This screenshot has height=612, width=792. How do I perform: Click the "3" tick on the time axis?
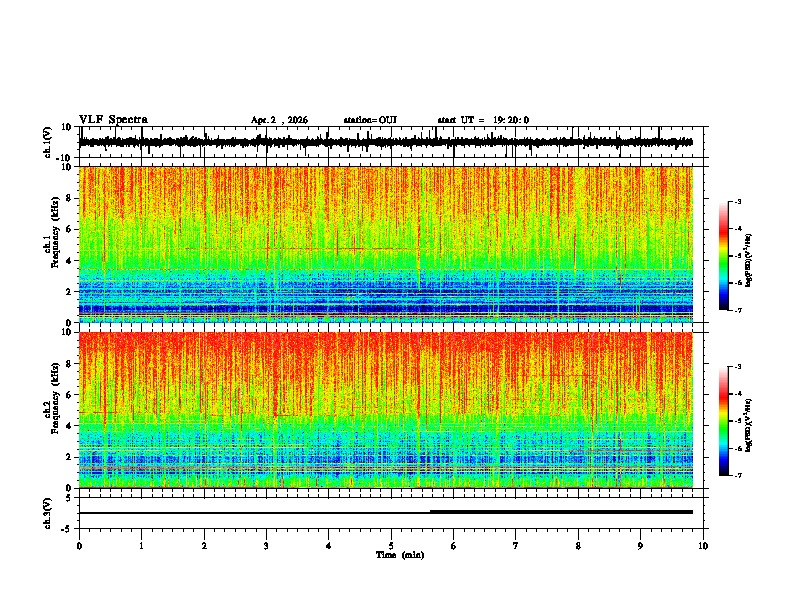point(266,546)
